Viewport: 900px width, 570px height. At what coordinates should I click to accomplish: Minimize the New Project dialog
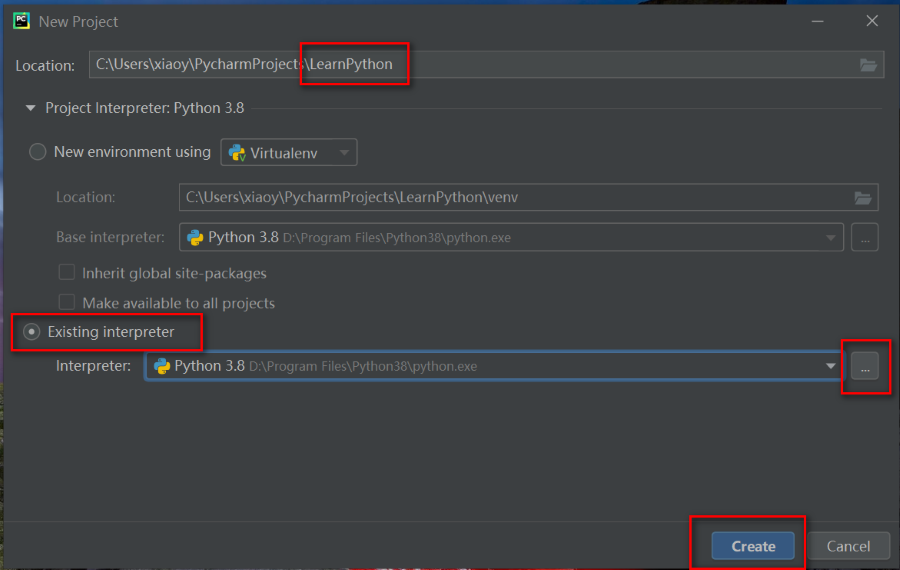click(x=817, y=21)
